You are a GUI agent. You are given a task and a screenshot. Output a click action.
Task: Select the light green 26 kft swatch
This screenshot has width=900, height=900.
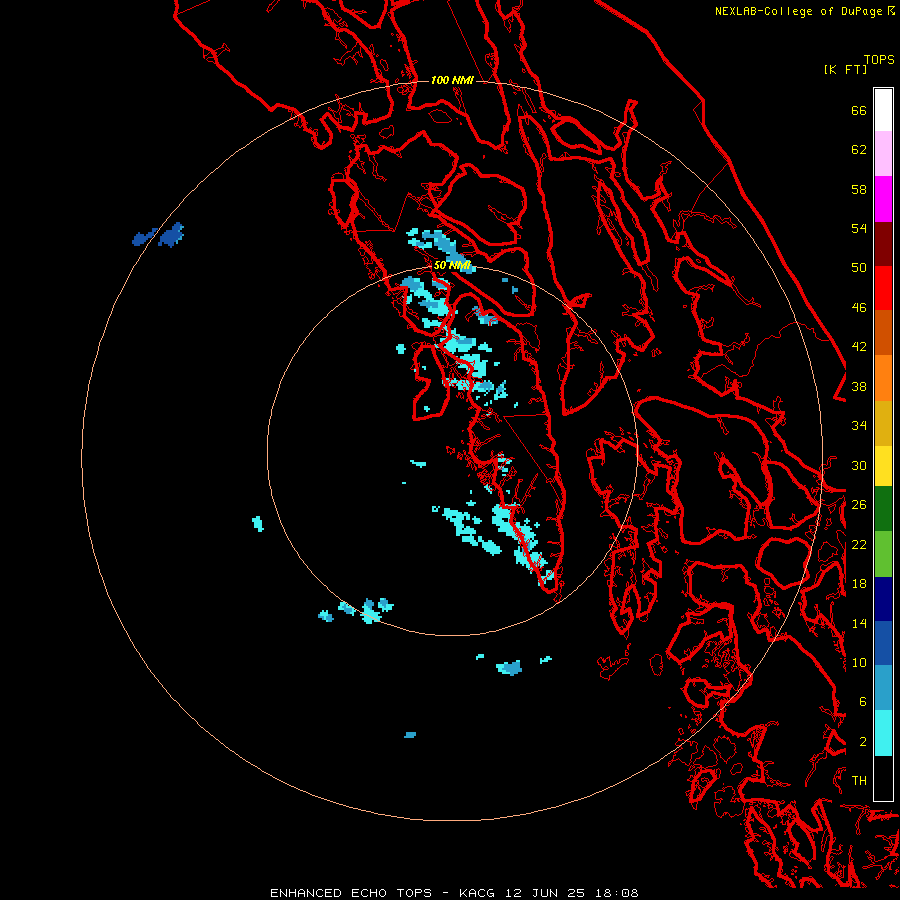coord(883,554)
